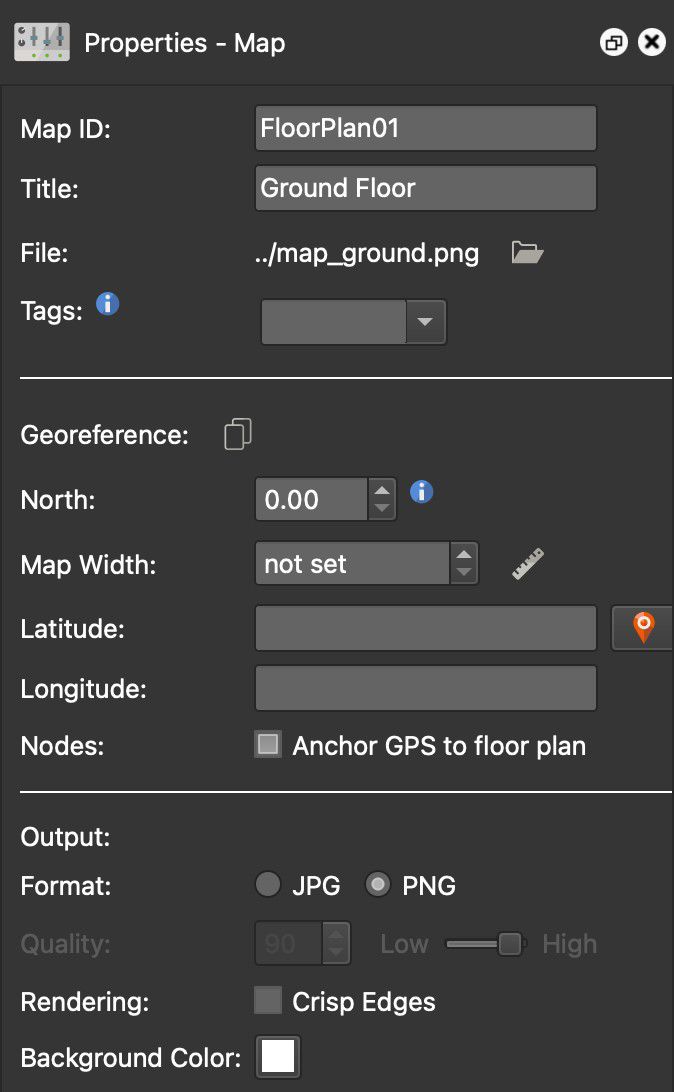Screen dimensions: 674x1092
Task: Show North info tooltip icon
Action: coord(421,492)
